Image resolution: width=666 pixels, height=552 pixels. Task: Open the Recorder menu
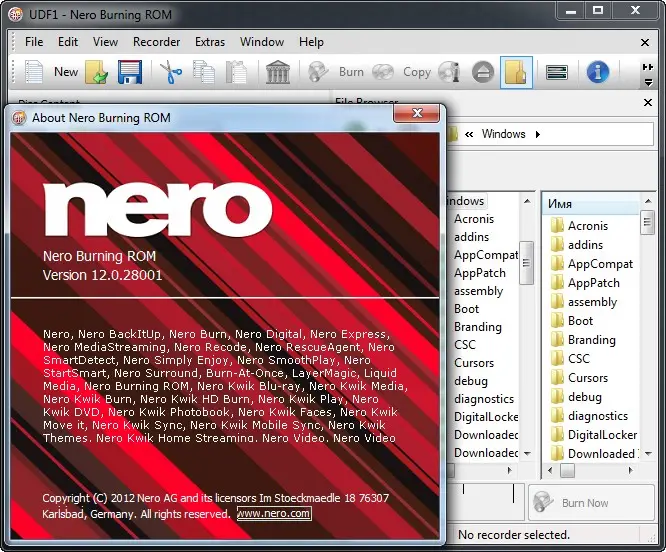[156, 42]
